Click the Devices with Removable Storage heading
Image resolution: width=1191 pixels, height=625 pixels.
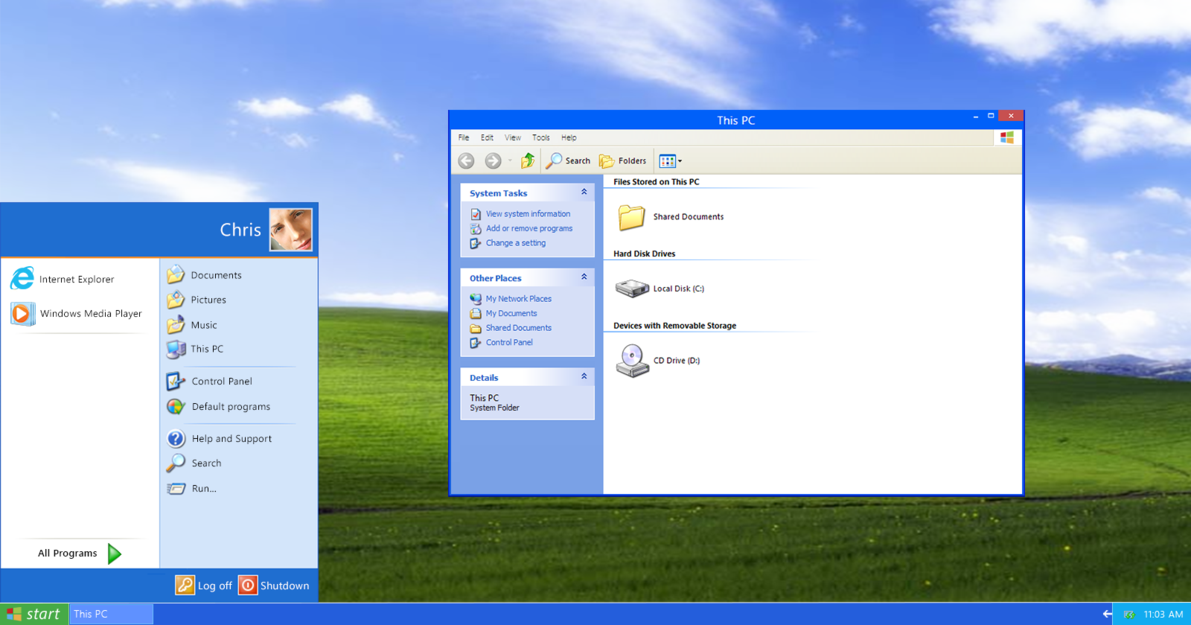pos(674,325)
